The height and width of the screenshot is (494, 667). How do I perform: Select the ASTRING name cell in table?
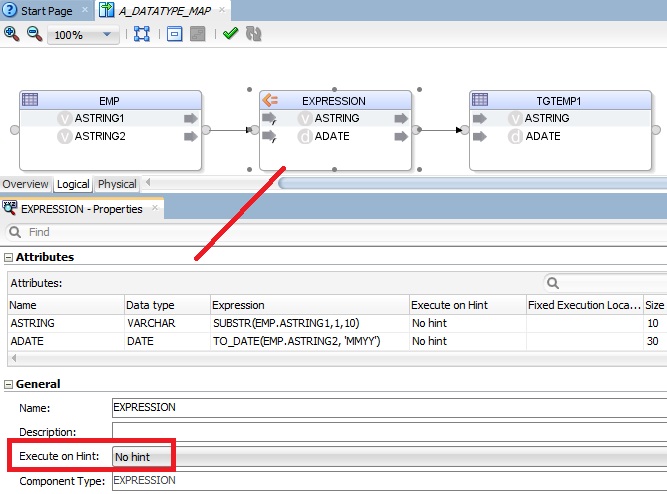(66, 323)
